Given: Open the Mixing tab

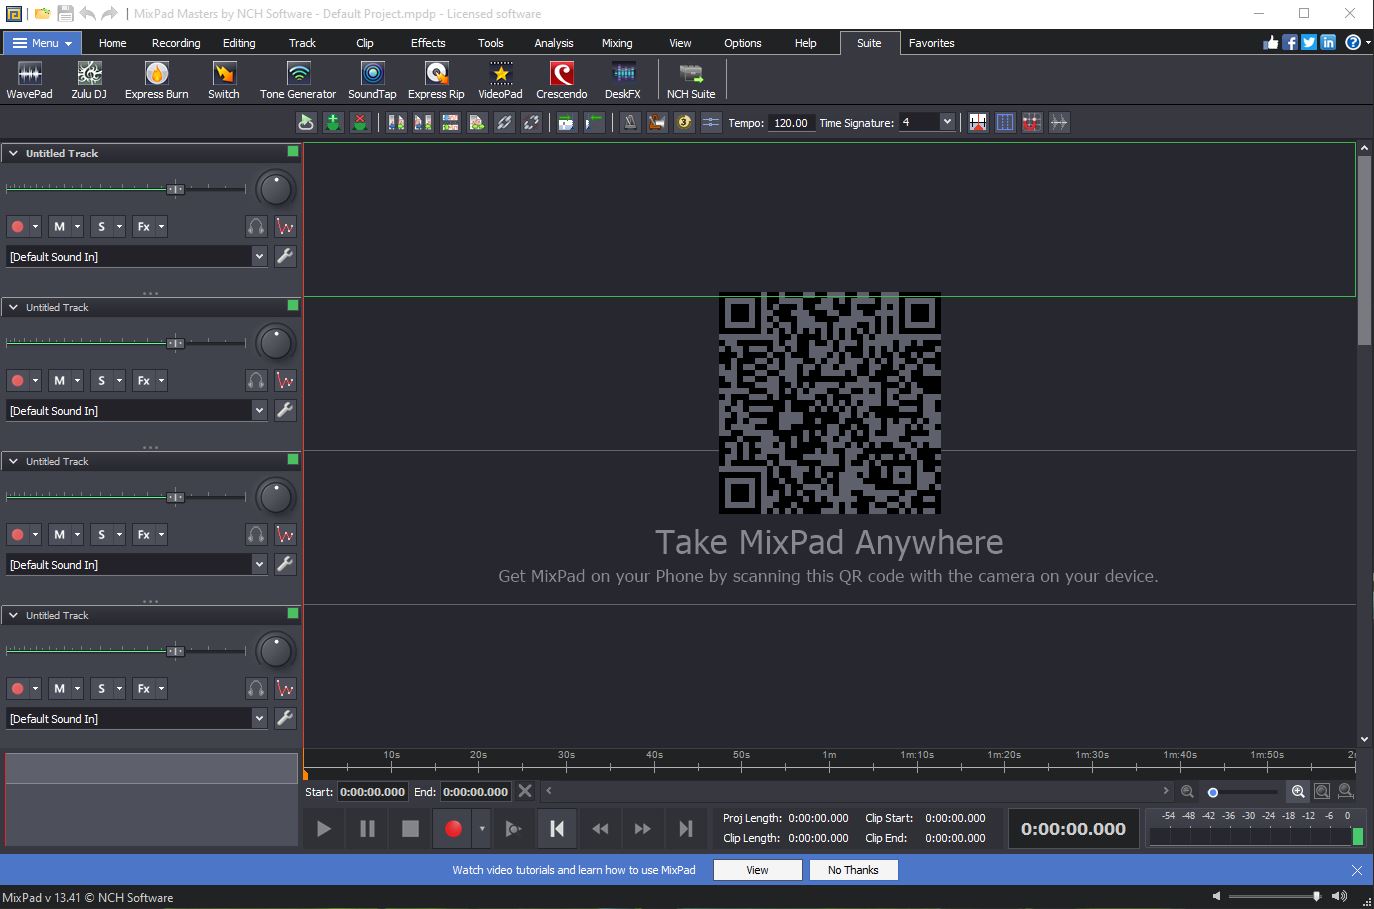Looking at the screenshot, I should (x=616, y=43).
